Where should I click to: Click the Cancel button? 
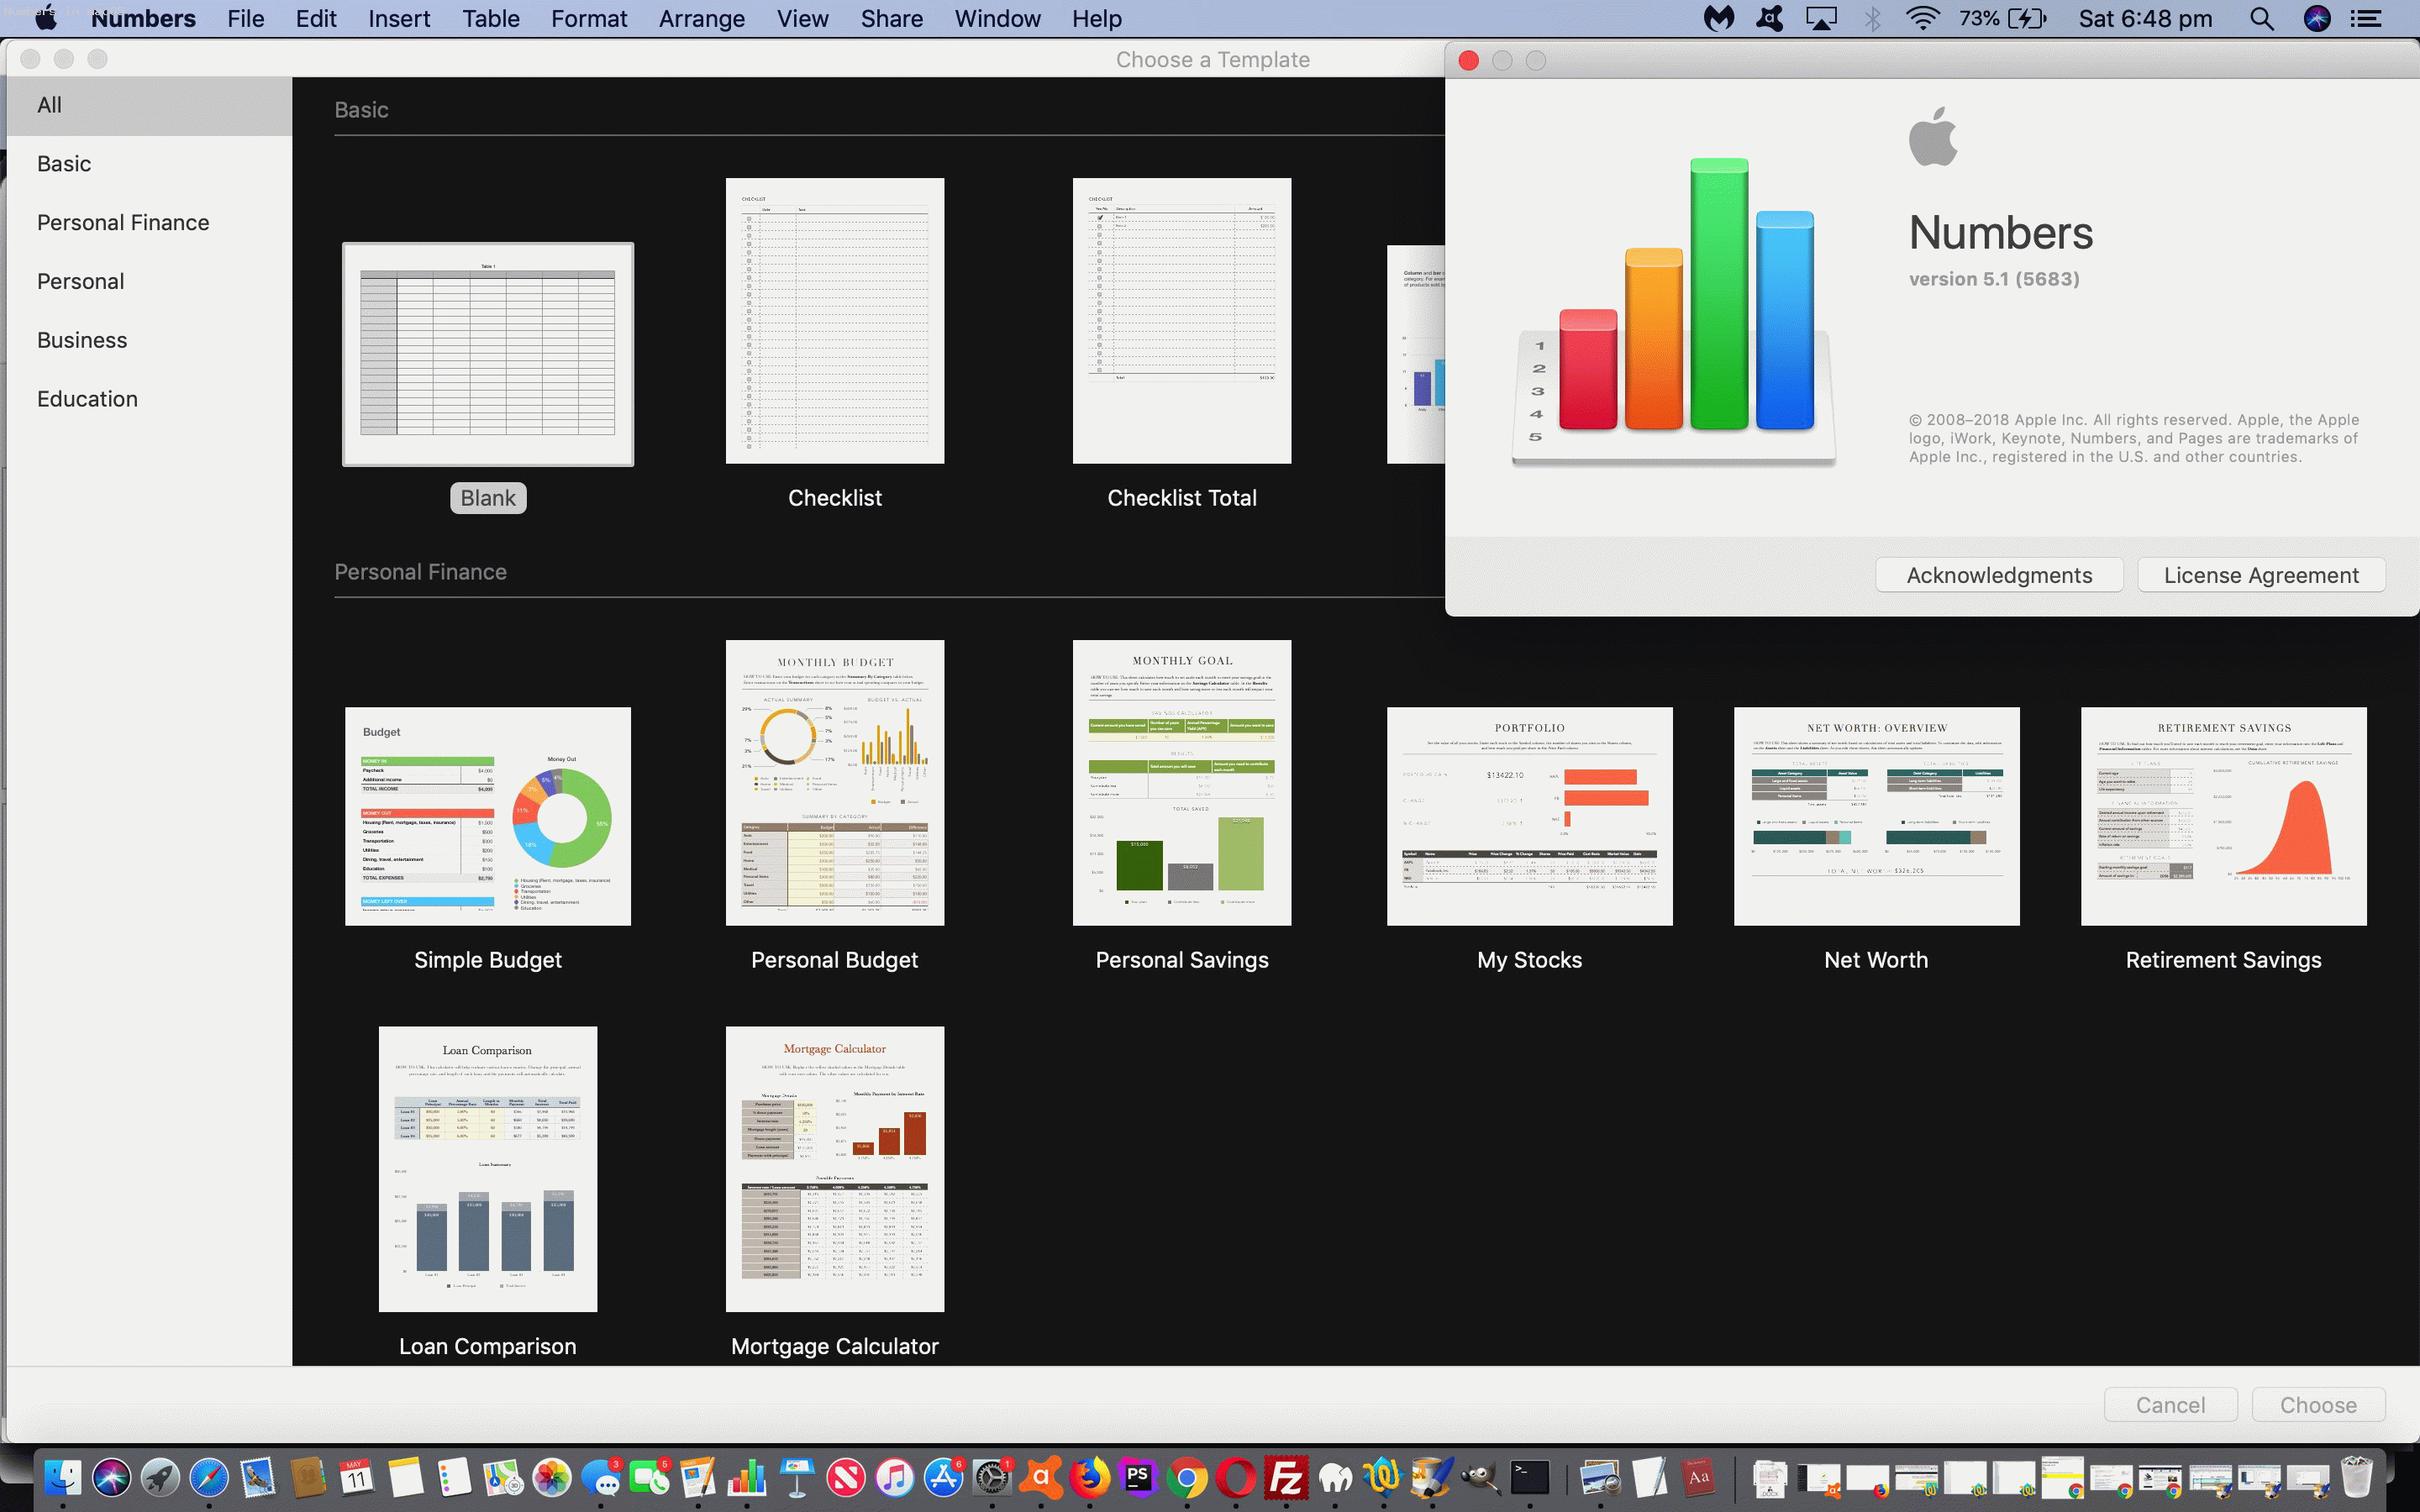click(x=2170, y=1405)
